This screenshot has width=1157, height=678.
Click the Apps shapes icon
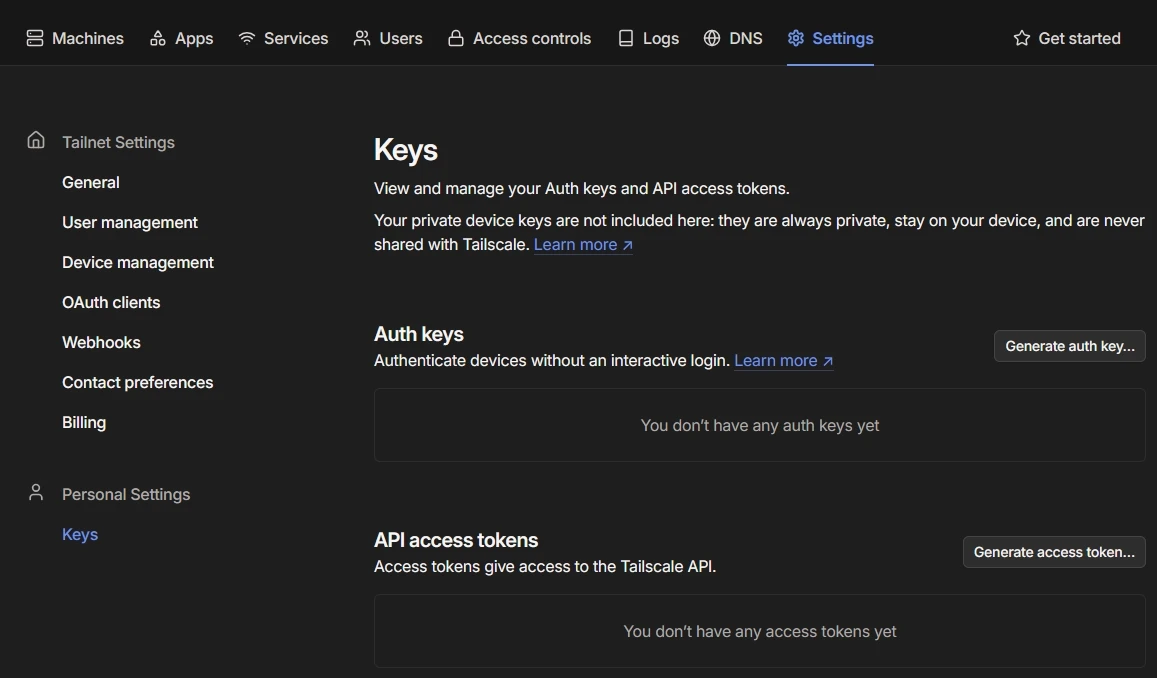coord(158,38)
